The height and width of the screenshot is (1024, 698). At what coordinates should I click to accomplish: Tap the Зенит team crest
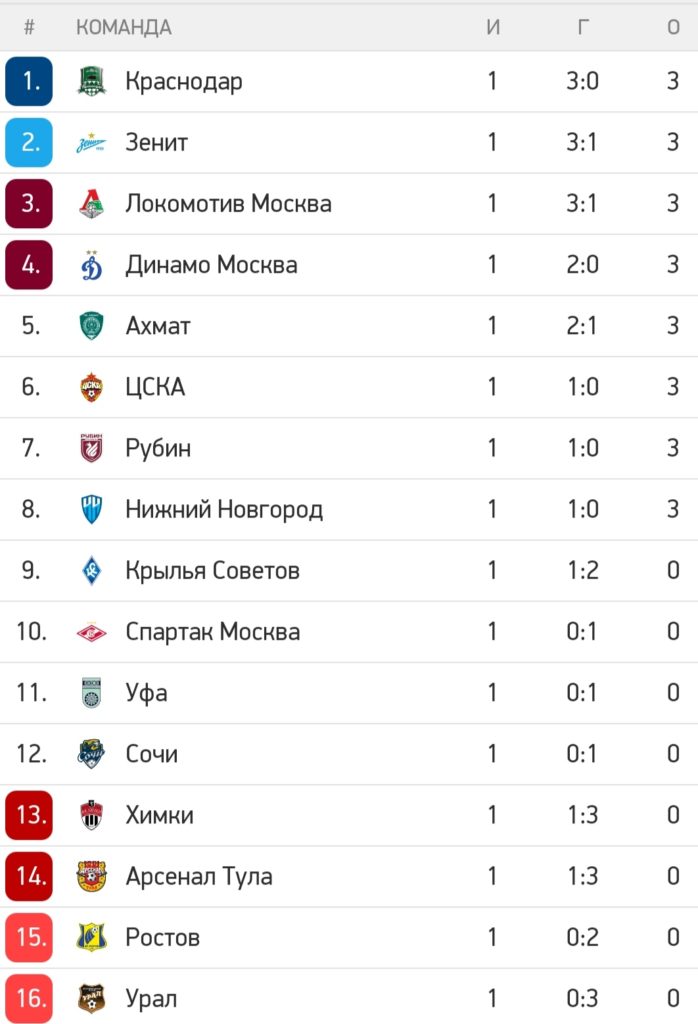[x=91, y=142]
